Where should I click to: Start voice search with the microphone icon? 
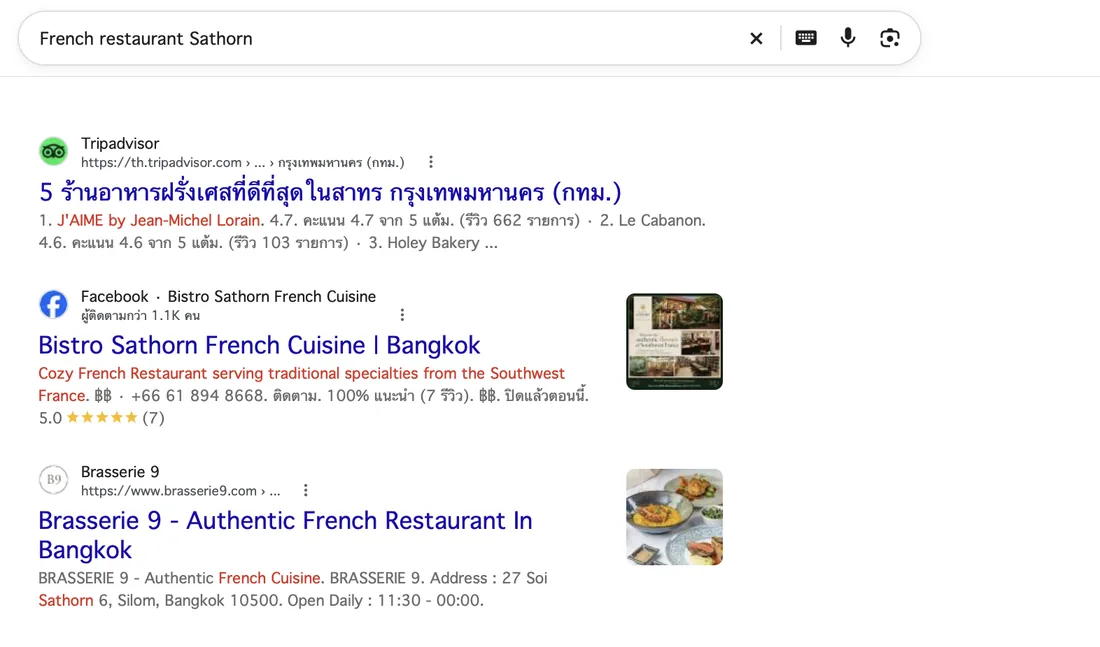pyautogui.click(x=847, y=38)
